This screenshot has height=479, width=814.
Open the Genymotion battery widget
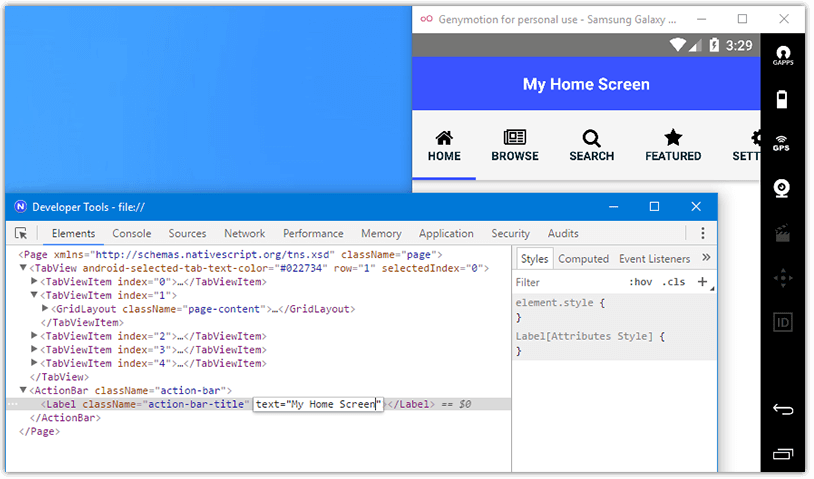[x=782, y=99]
